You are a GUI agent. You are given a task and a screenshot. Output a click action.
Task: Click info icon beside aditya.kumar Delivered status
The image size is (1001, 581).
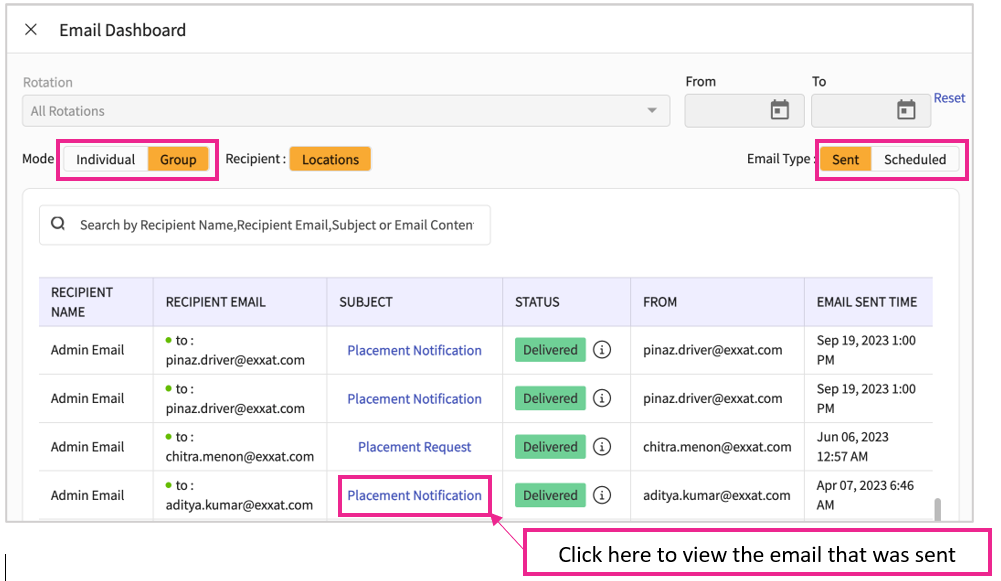(601, 495)
